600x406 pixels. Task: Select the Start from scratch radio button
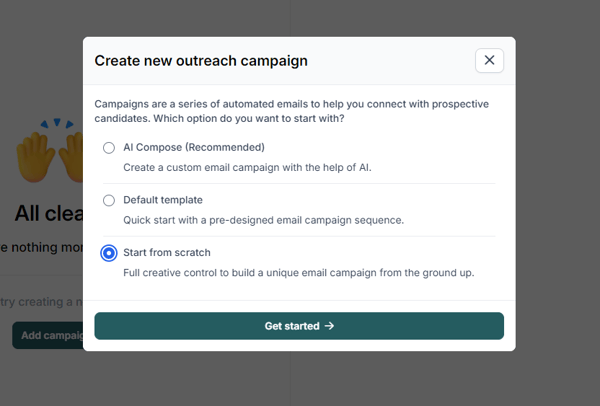pos(109,253)
